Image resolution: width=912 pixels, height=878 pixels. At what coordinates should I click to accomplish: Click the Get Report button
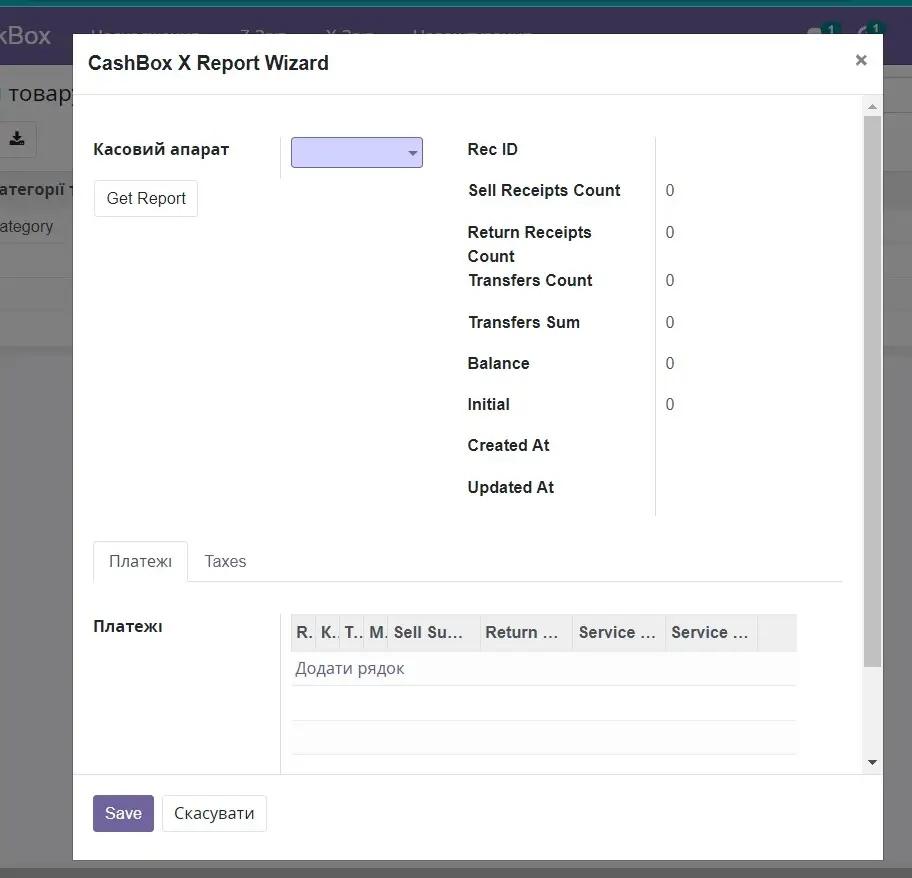click(146, 198)
